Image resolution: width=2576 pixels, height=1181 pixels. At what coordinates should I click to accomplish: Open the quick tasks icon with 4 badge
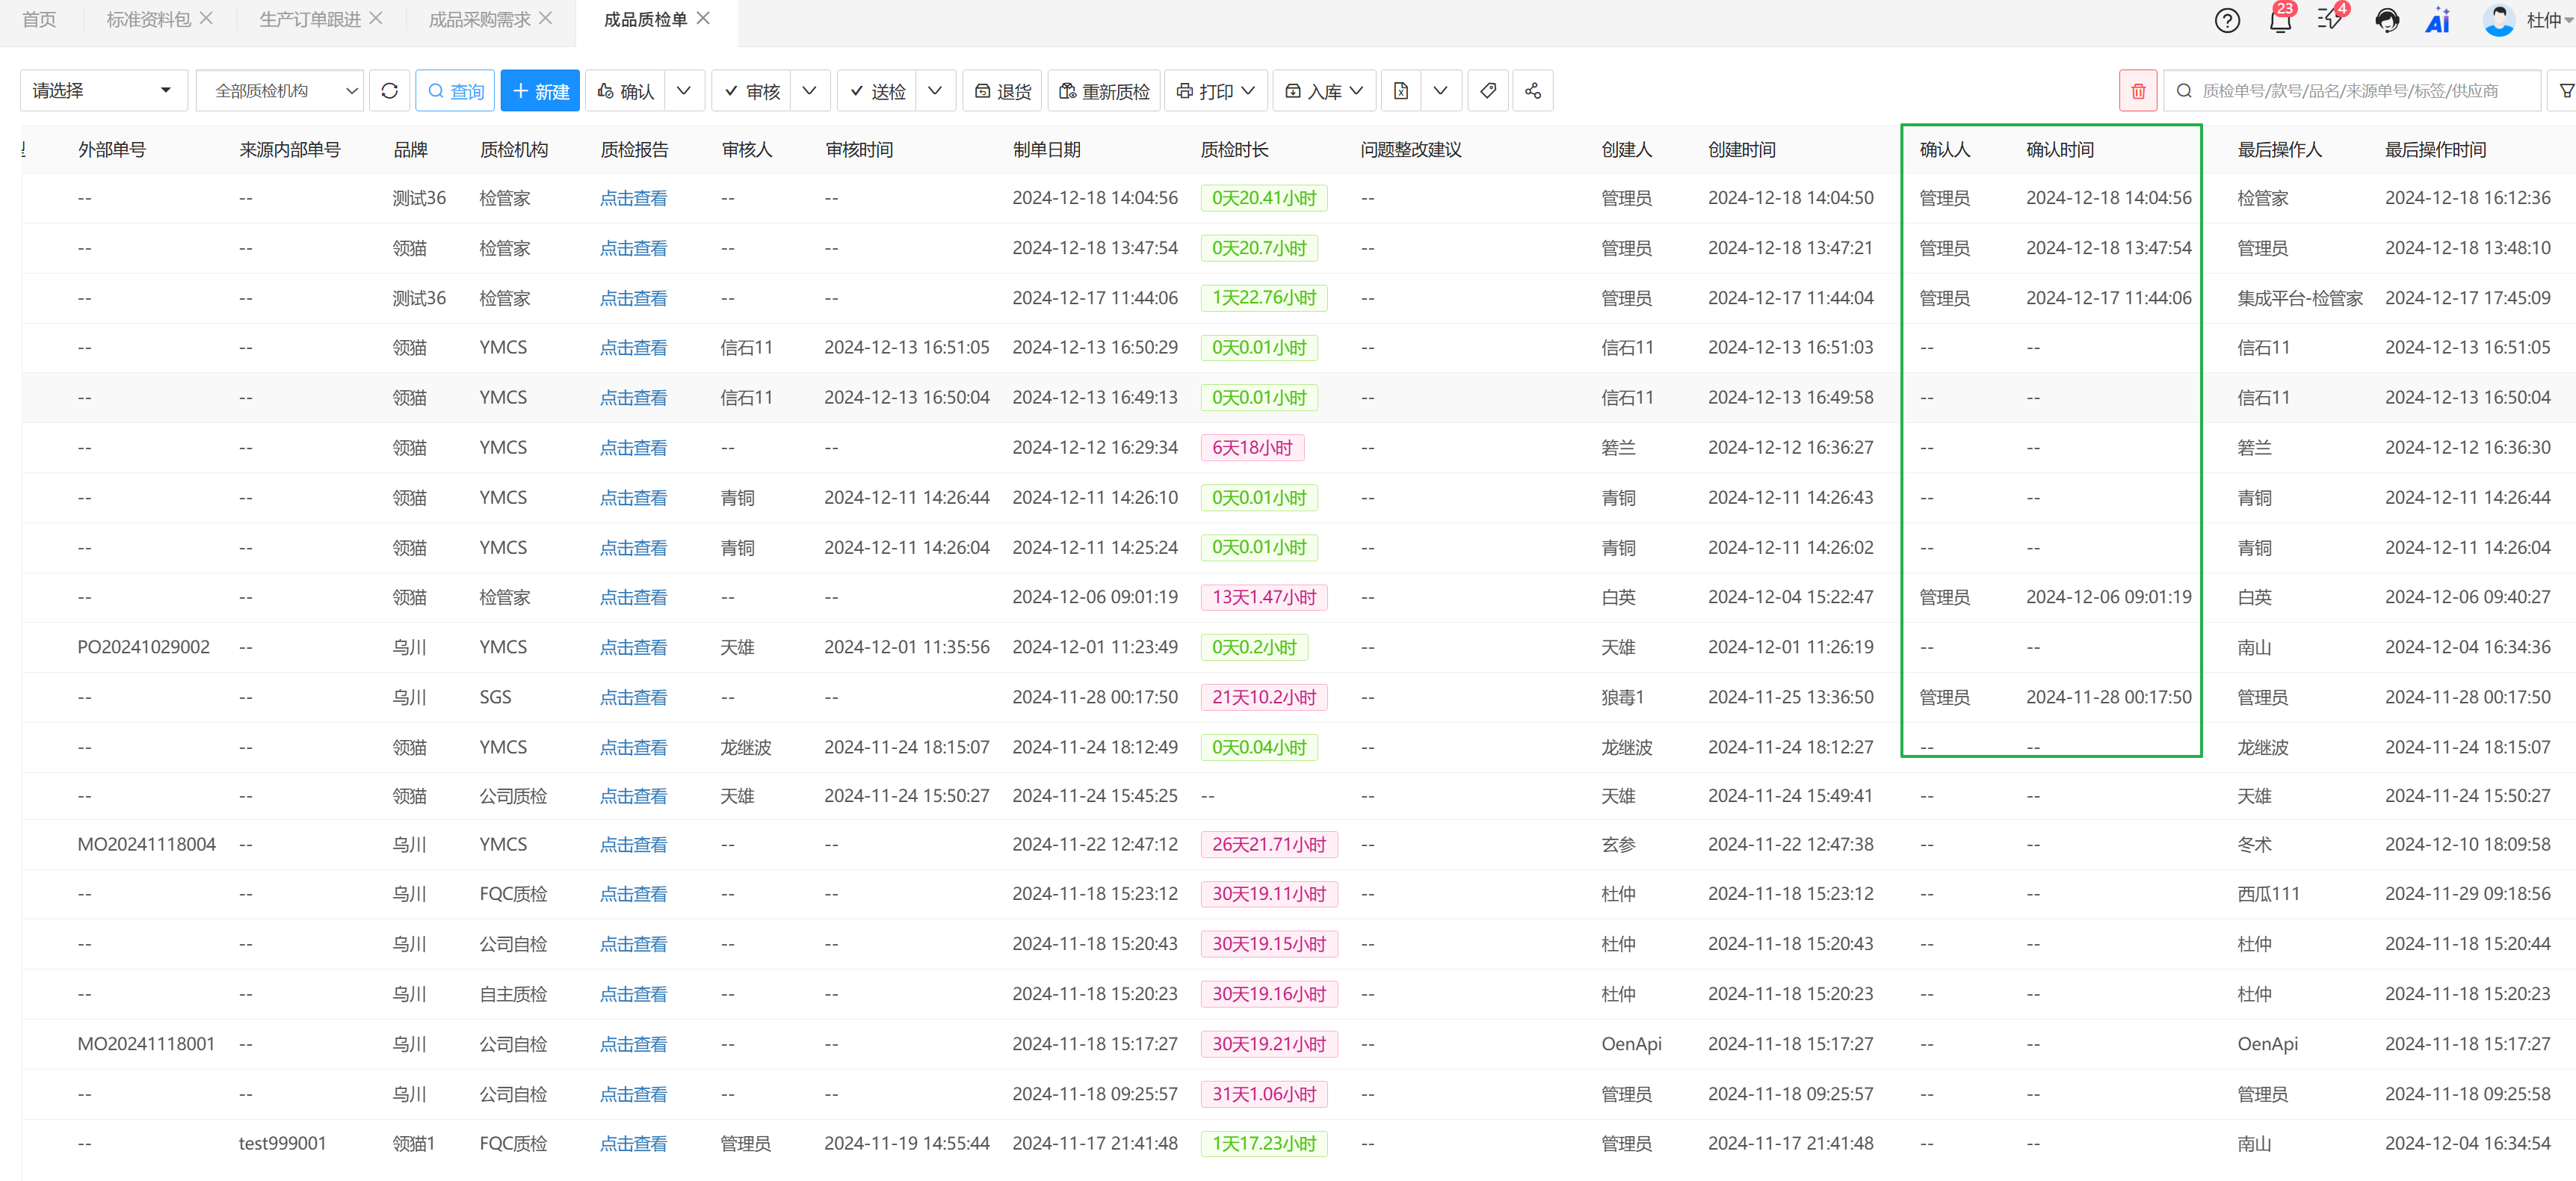(2330, 21)
